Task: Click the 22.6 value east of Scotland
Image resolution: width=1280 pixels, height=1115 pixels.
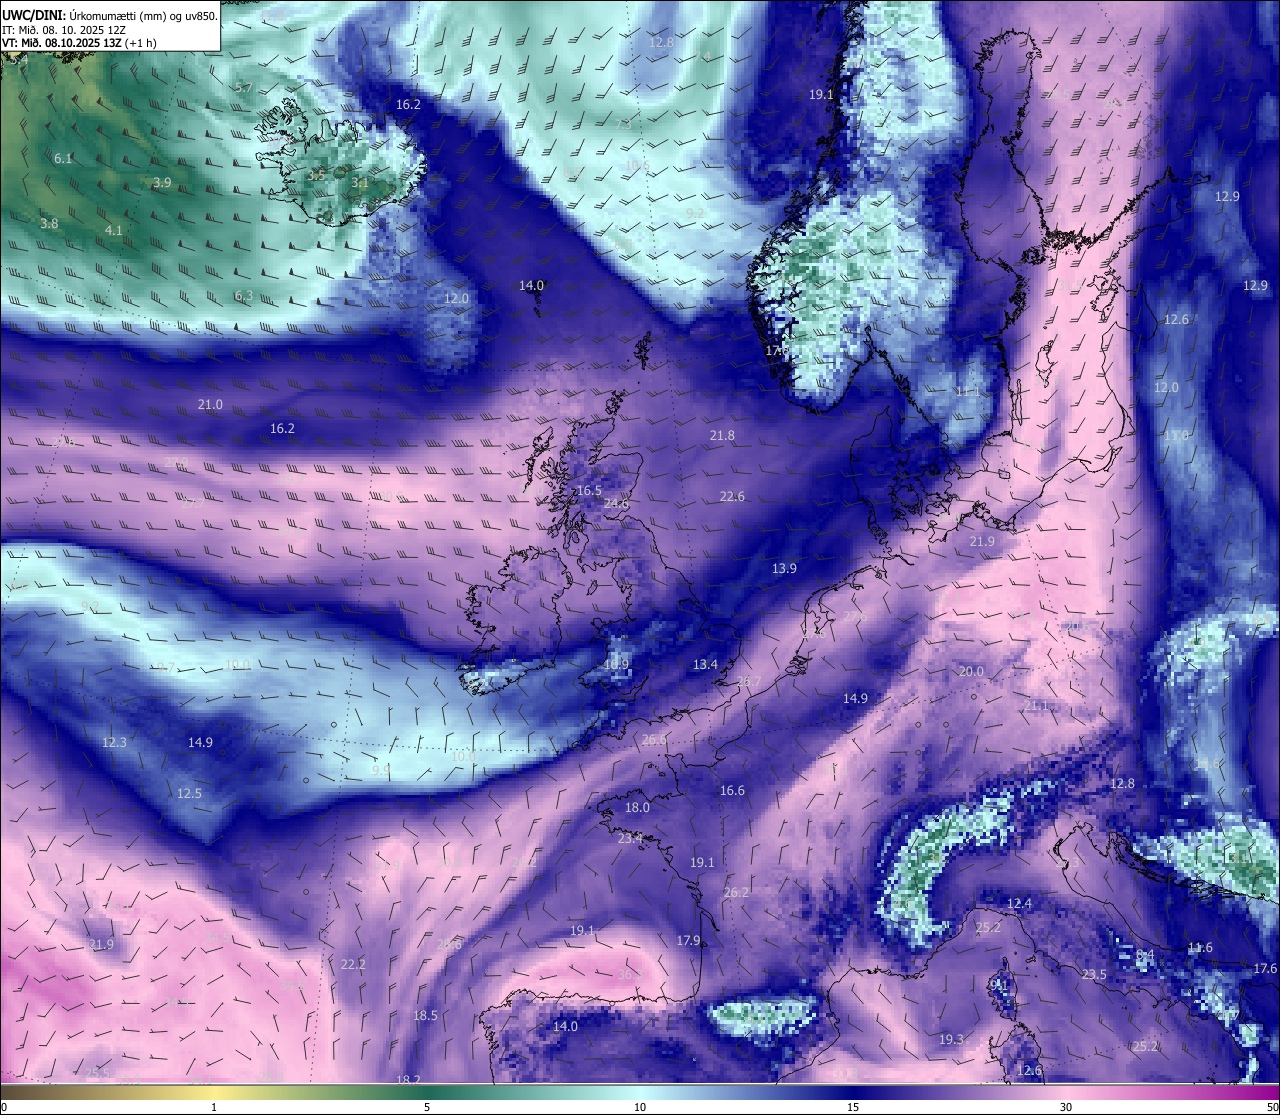Action: click(732, 497)
